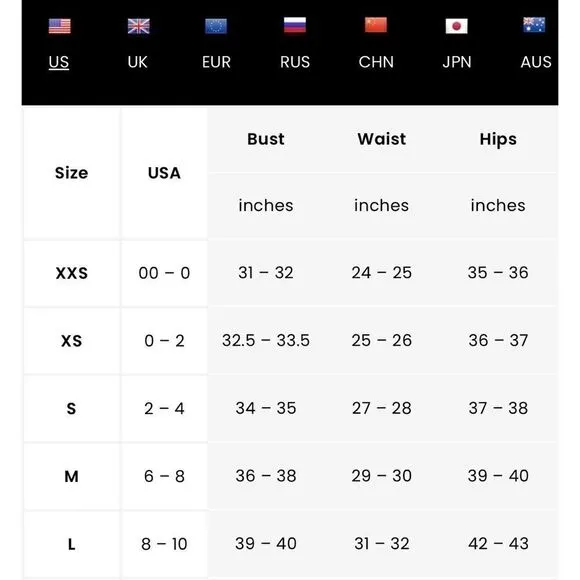Image resolution: width=580 pixels, height=580 pixels.
Task: Click the Japan flag icon
Action: [x=456, y=26]
